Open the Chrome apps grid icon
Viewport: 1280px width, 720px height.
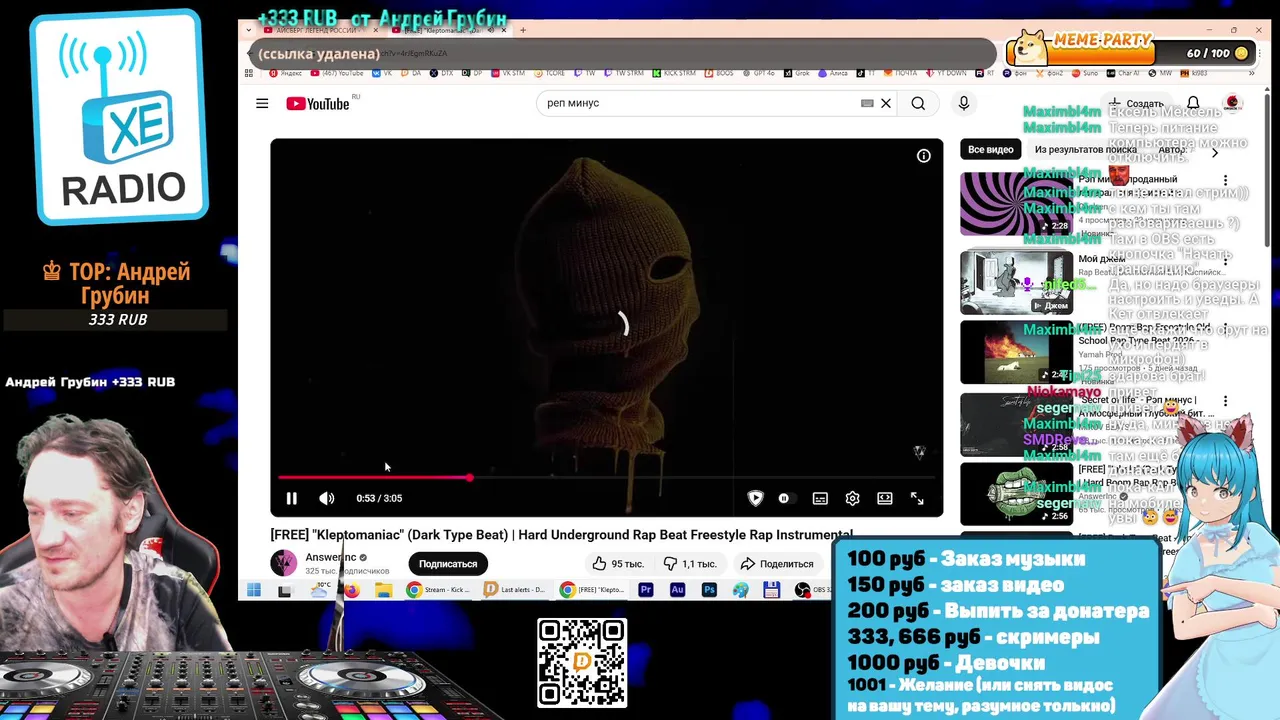click(x=249, y=73)
